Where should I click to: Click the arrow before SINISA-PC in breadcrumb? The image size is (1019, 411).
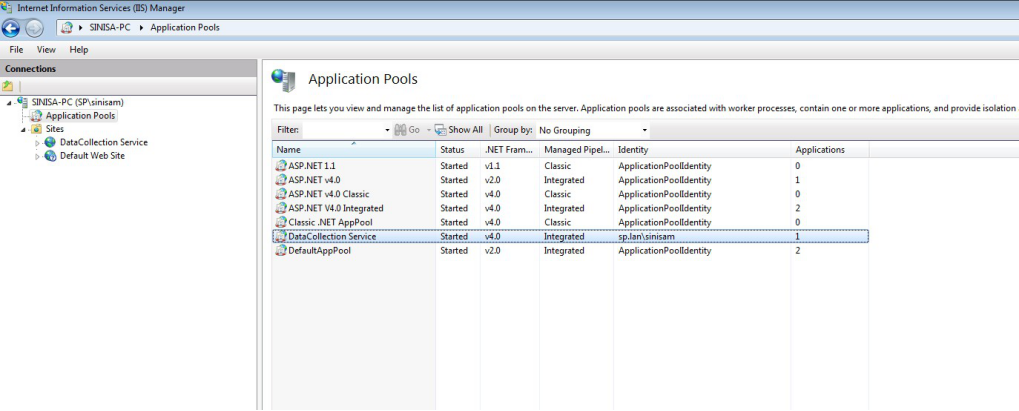point(81,28)
